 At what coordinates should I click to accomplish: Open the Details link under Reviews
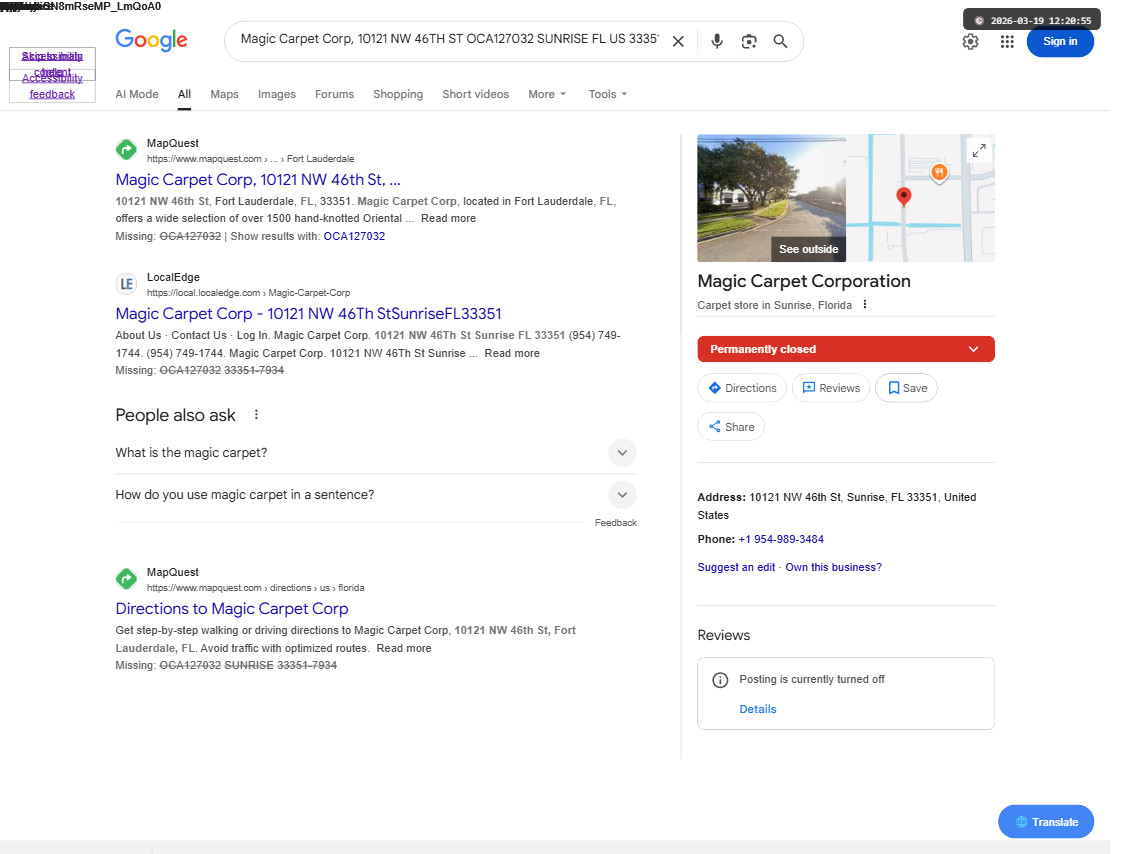(758, 709)
